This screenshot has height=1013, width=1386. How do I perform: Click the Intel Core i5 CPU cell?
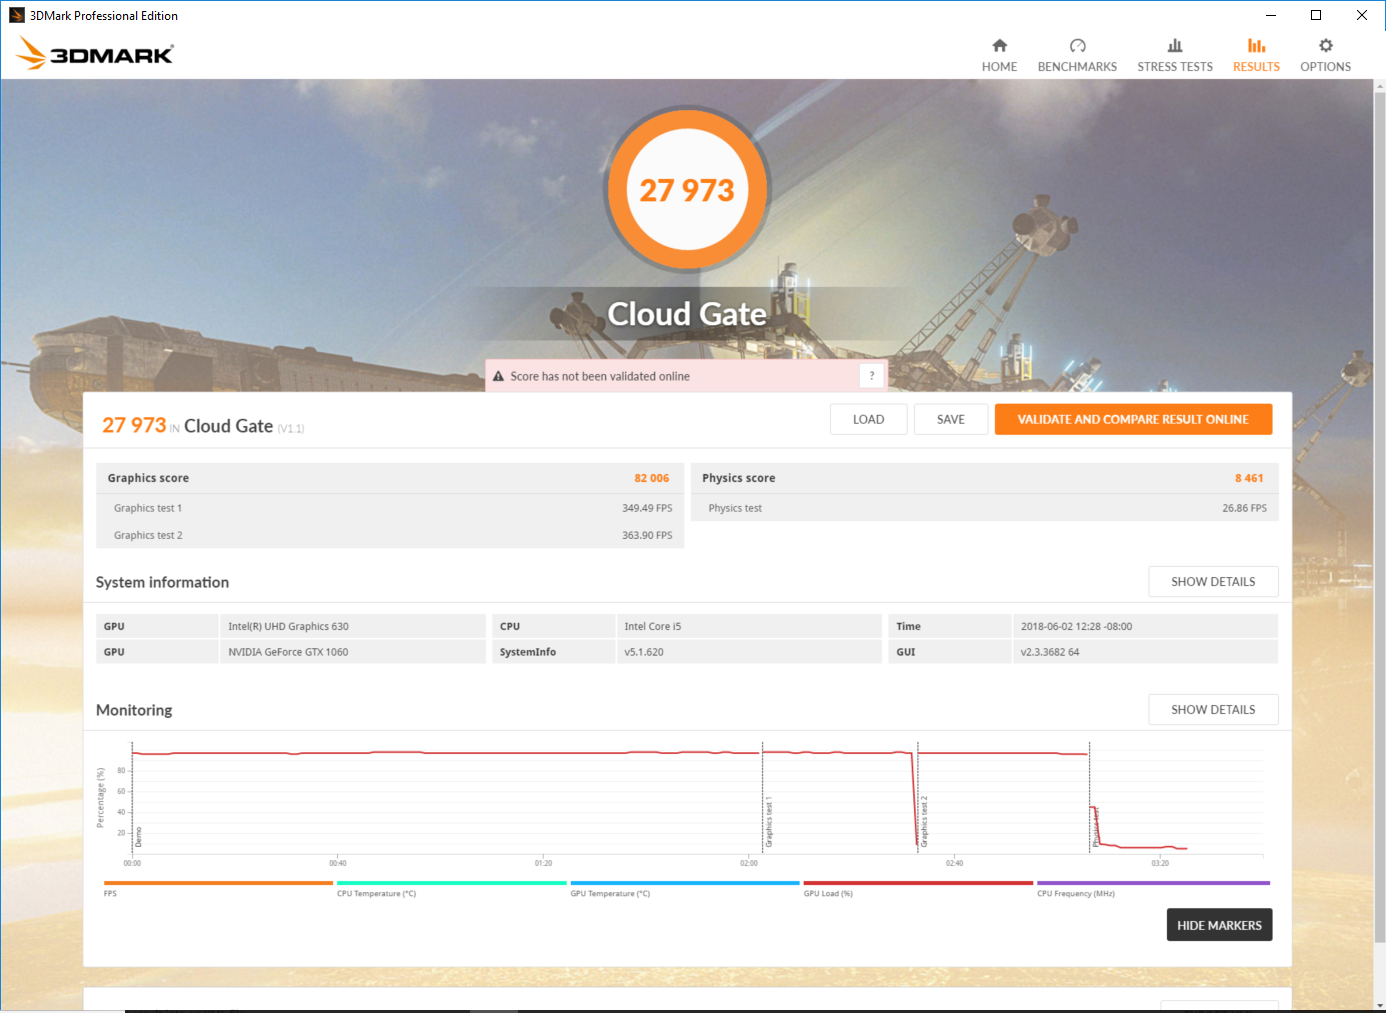pos(749,626)
